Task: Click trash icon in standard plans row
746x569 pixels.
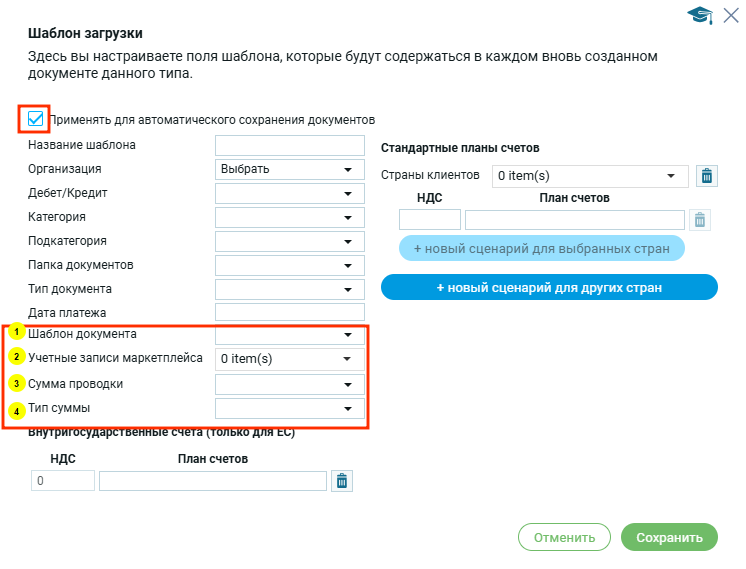Action: pyautogui.click(x=700, y=220)
